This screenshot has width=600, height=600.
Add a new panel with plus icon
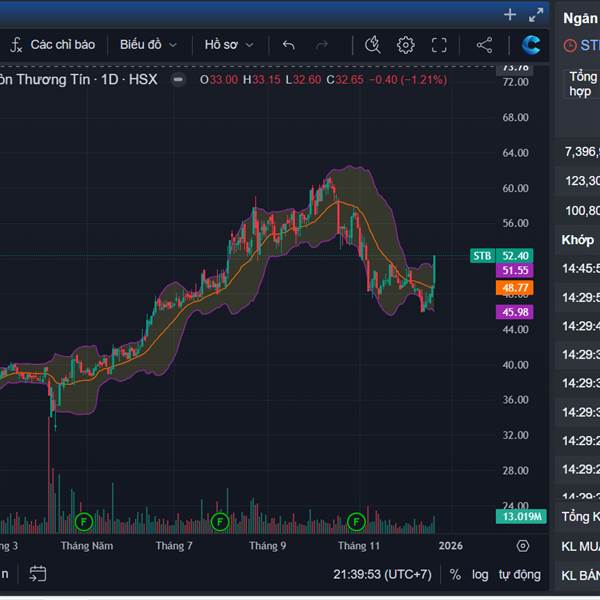tap(510, 14)
